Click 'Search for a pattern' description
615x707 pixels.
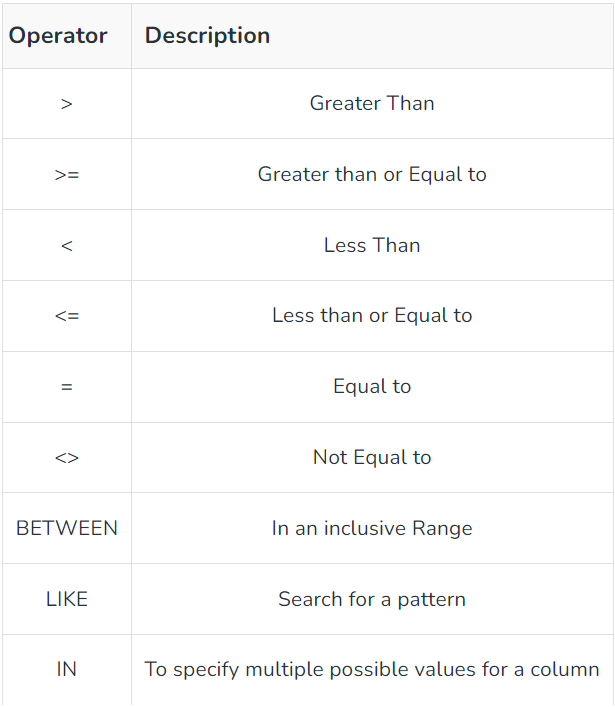click(x=372, y=600)
